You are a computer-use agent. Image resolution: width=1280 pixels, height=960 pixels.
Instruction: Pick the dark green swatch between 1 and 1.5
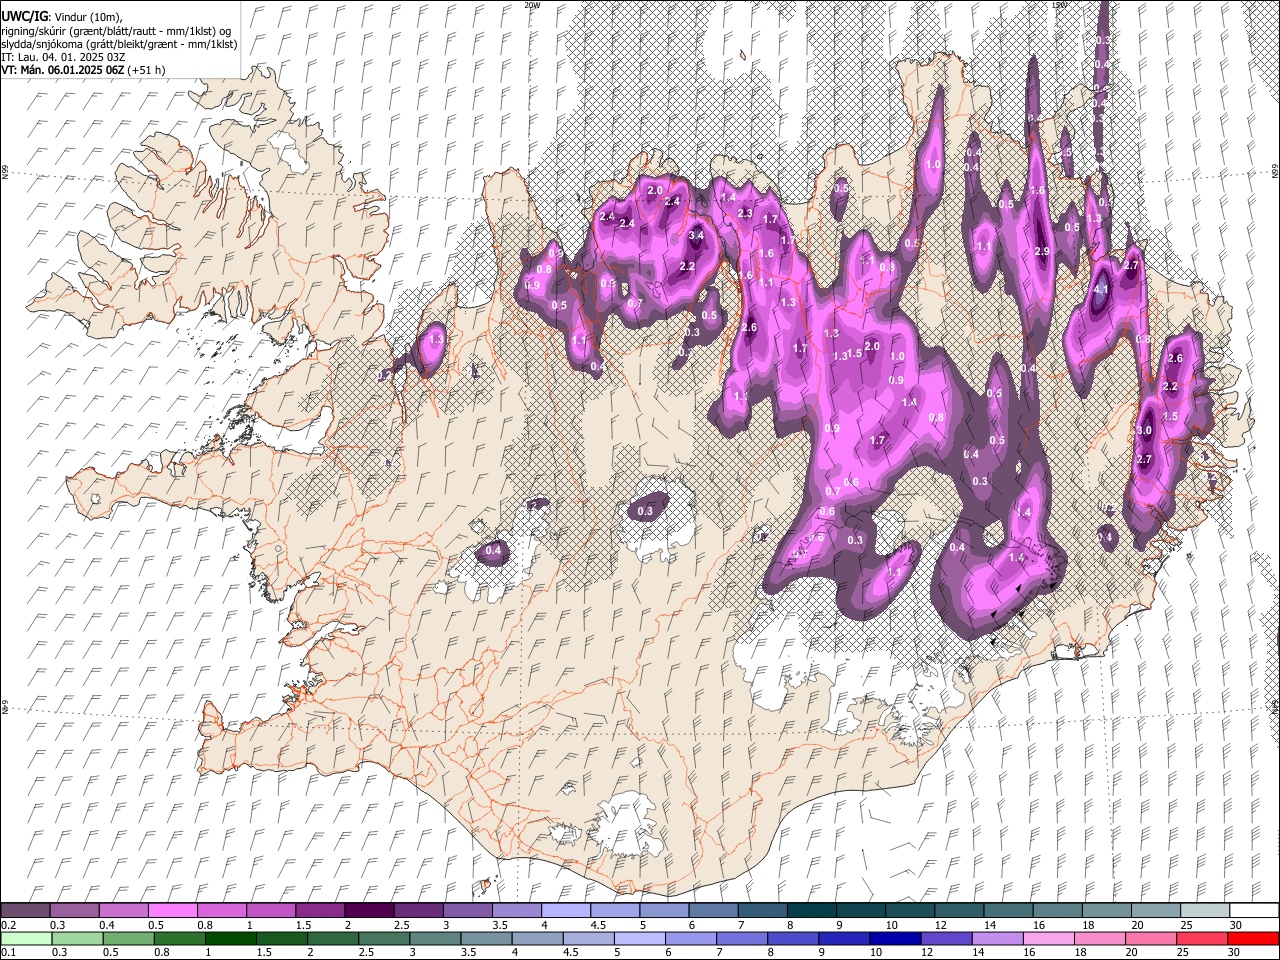point(231,938)
